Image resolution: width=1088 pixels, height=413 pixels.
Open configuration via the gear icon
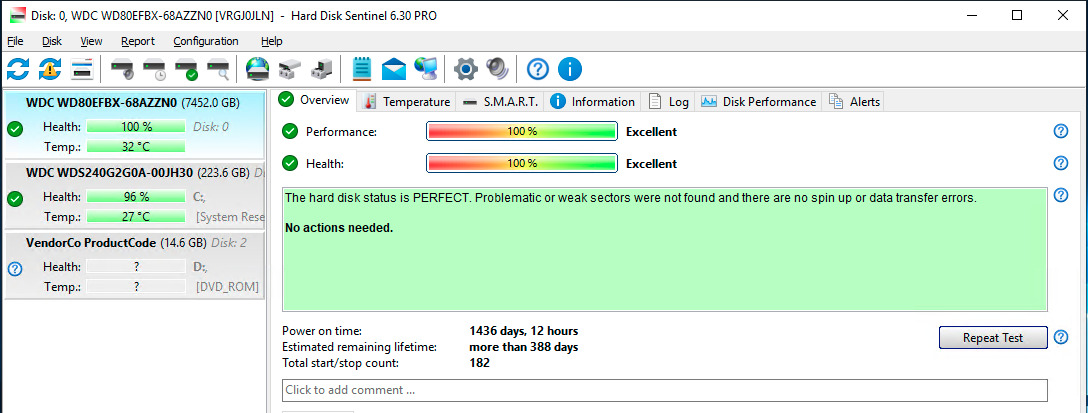[465, 69]
